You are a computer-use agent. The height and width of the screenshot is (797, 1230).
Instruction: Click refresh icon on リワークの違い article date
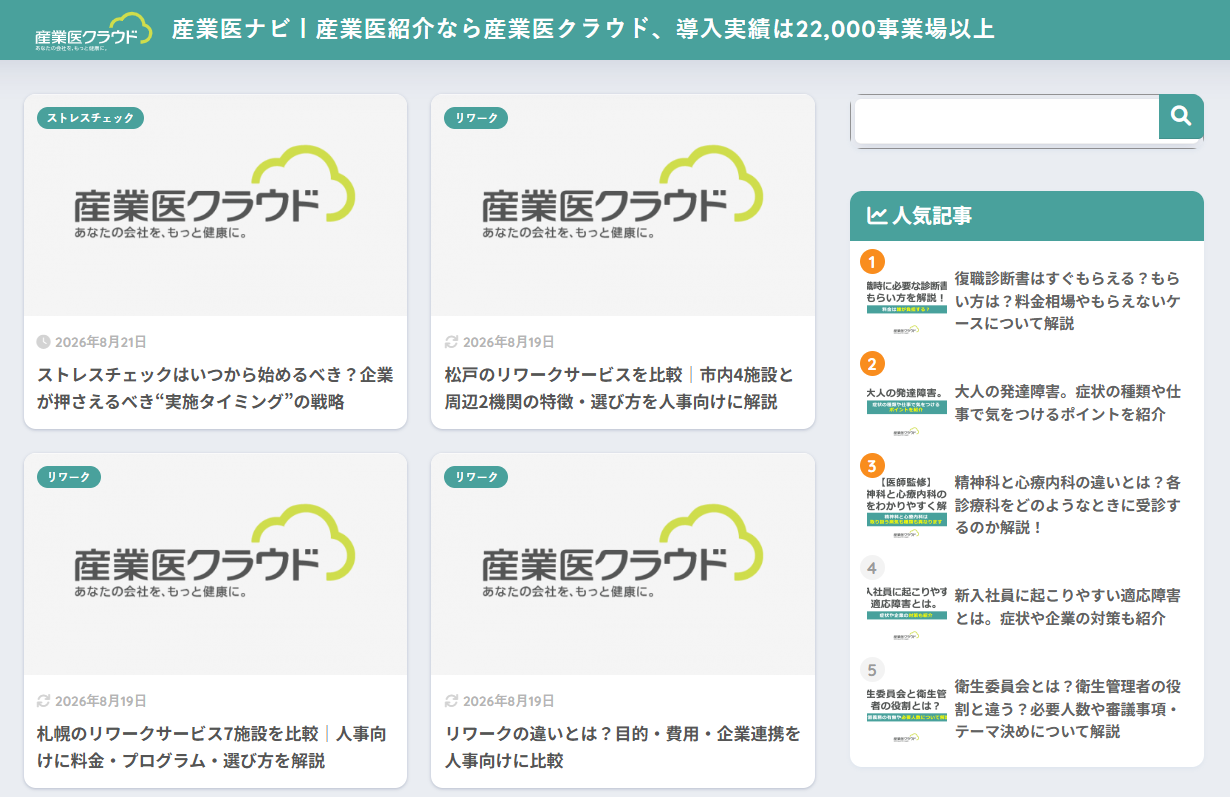(451, 701)
